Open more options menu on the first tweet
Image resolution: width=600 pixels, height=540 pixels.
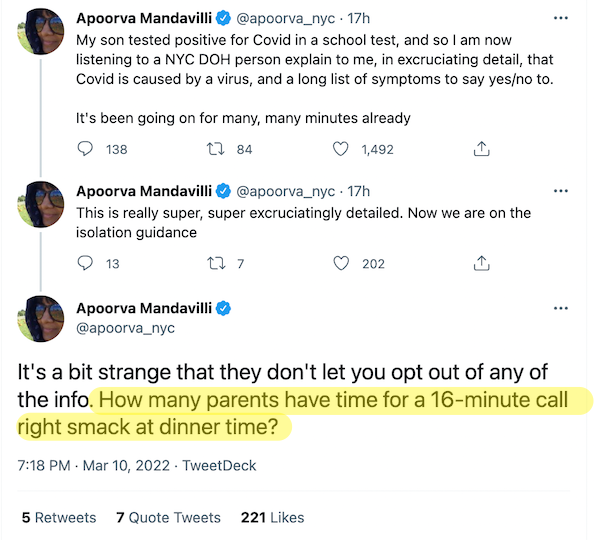[x=561, y=18]
